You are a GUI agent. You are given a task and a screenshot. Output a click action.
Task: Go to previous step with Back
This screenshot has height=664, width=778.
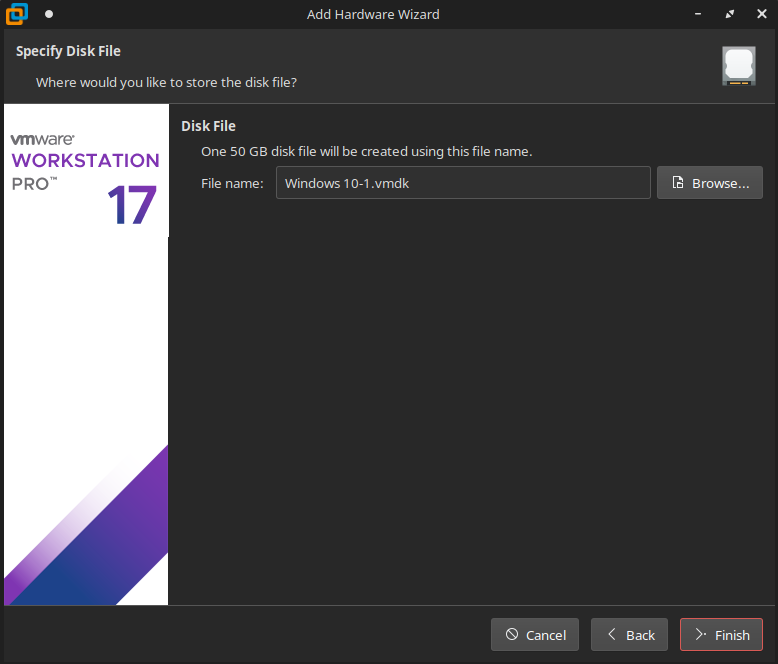(629, 635)
